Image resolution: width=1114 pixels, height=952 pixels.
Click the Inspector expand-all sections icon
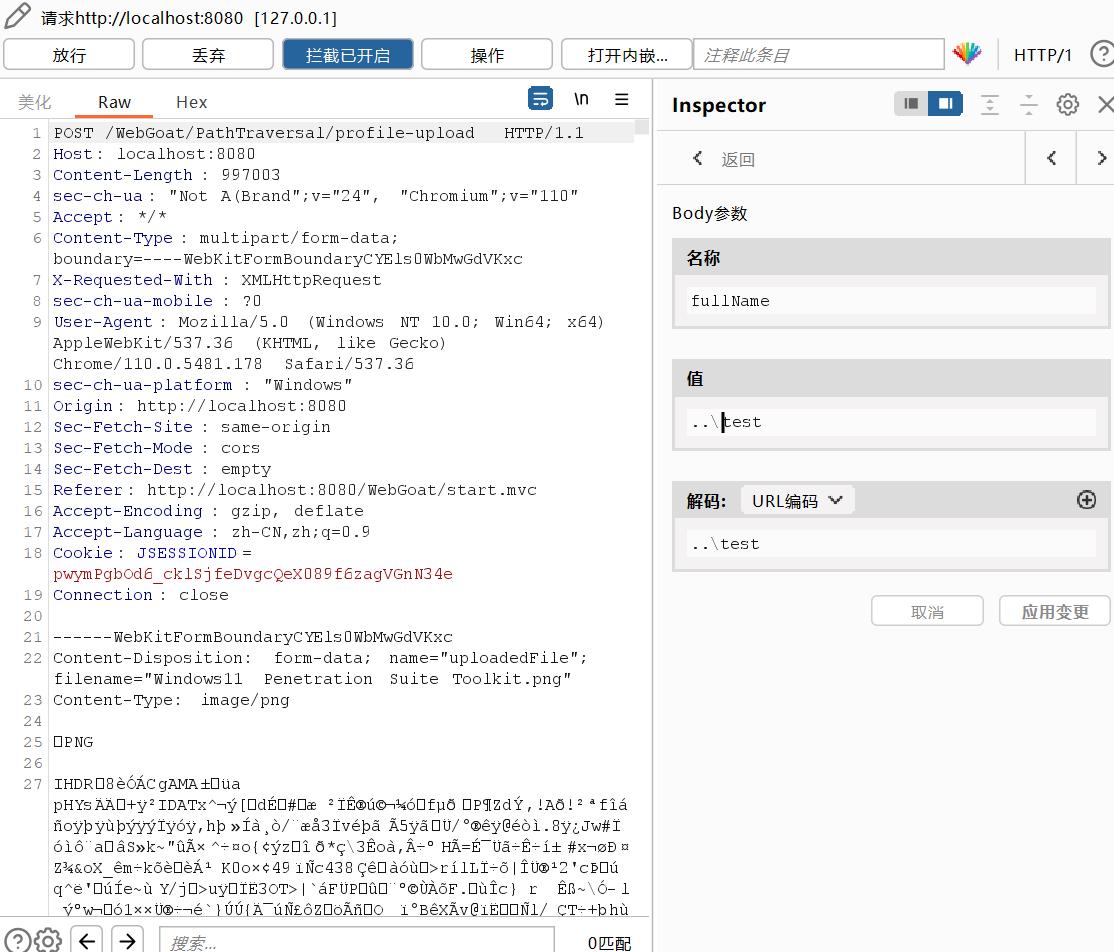click(990, 104)
